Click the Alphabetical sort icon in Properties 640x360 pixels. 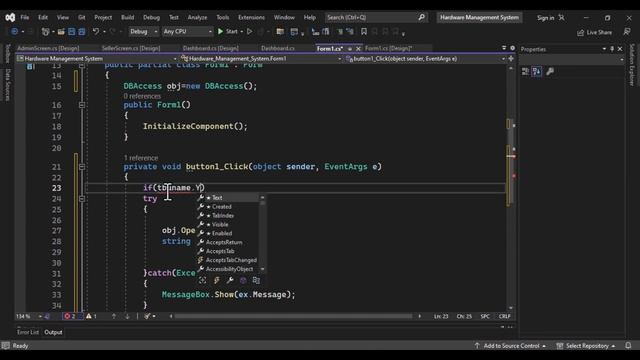(x=537, y=71)
